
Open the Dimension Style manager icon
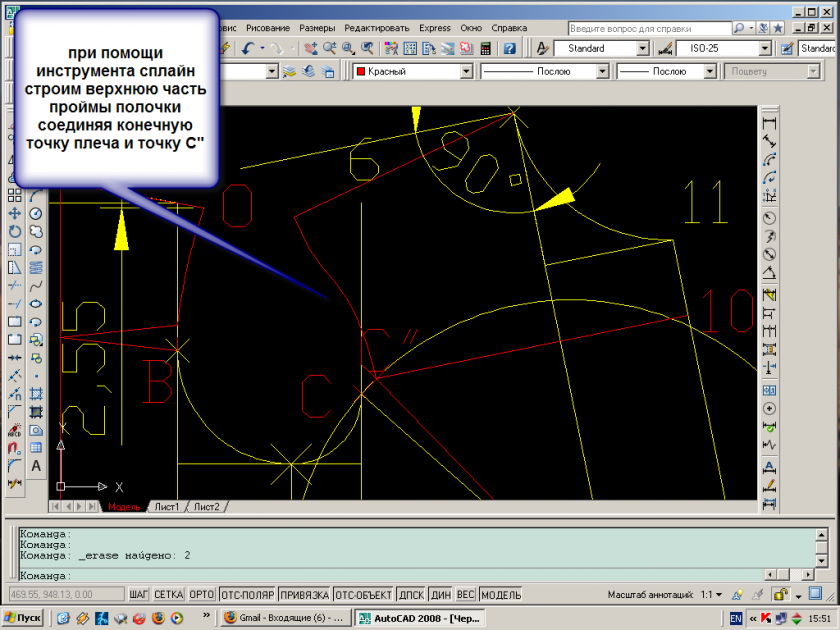[x=665, y=49]
